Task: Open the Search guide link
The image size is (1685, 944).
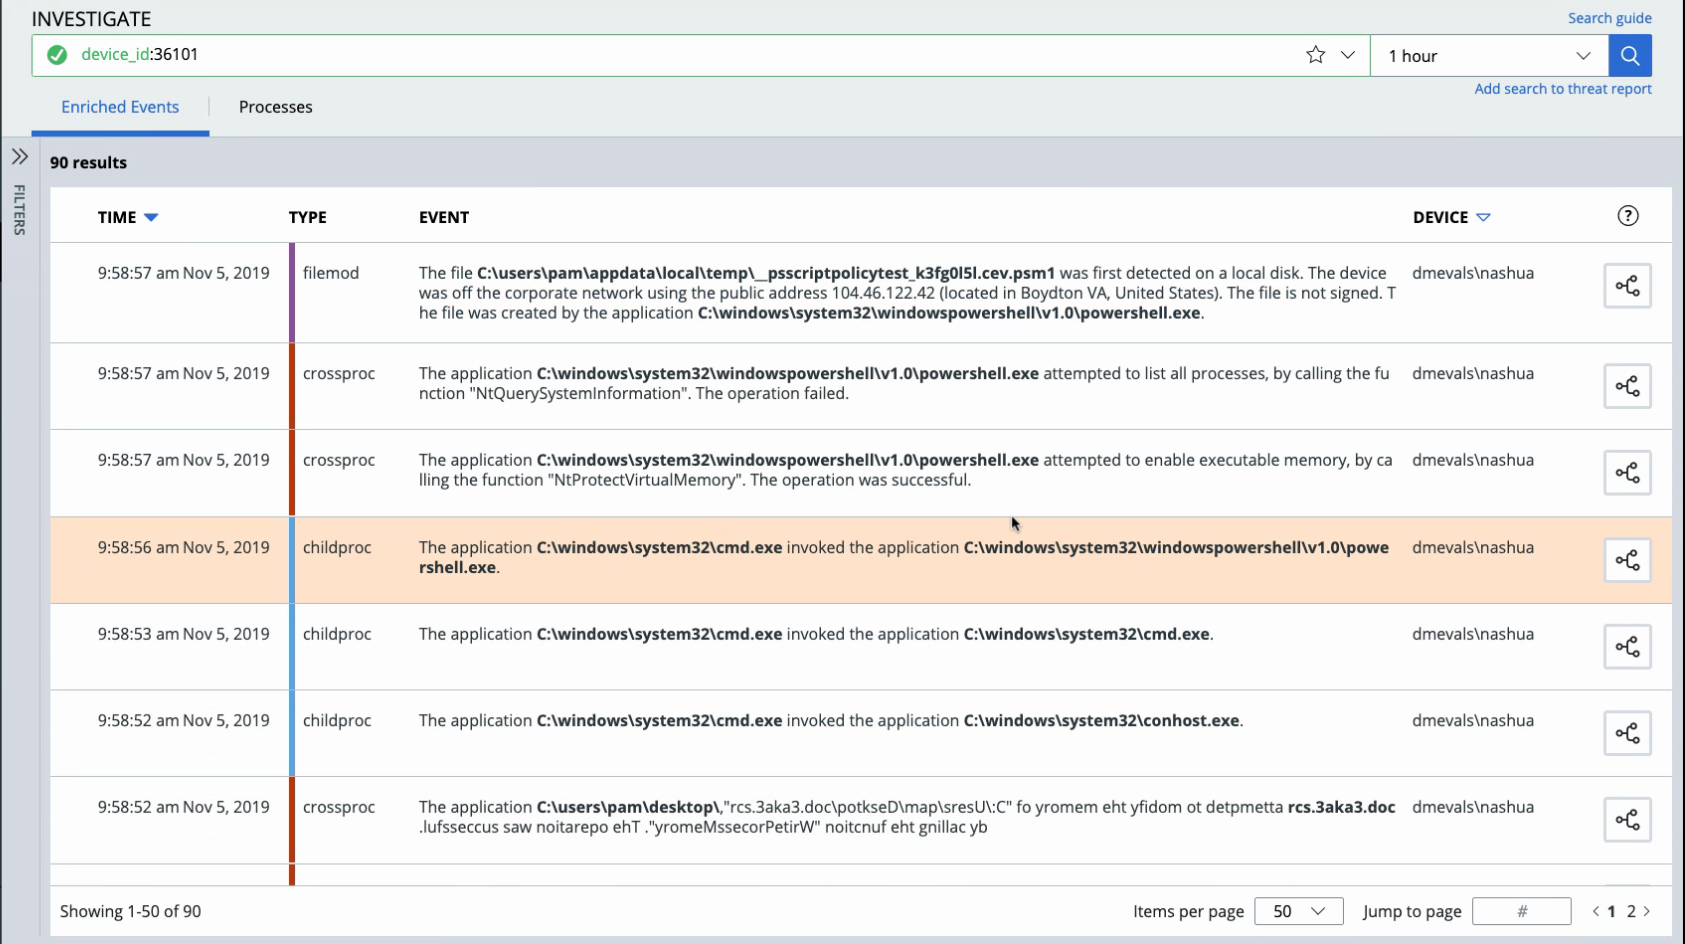Action: [x=1609, y=18]
